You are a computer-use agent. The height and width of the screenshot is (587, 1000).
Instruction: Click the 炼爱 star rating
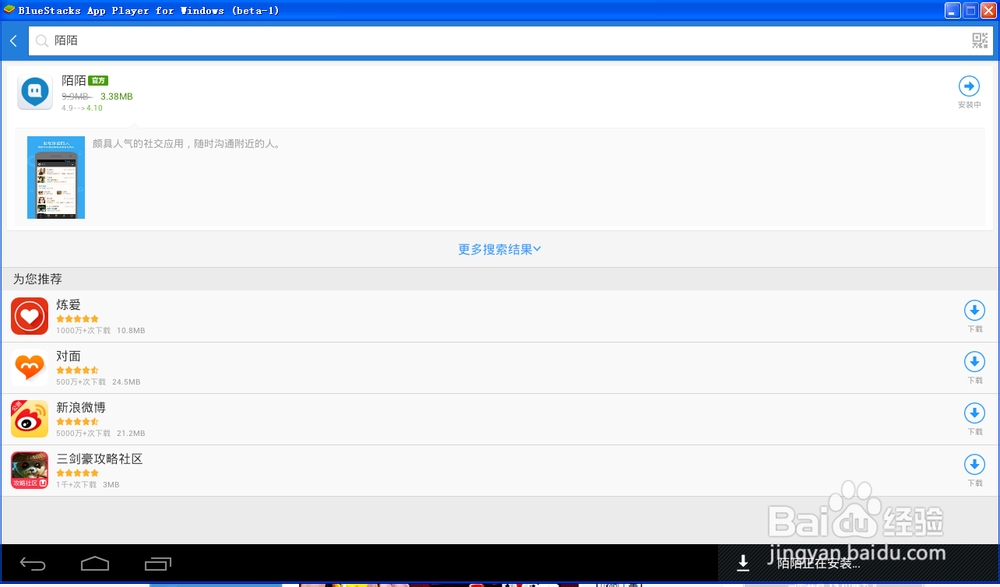(x=77, y=318)
